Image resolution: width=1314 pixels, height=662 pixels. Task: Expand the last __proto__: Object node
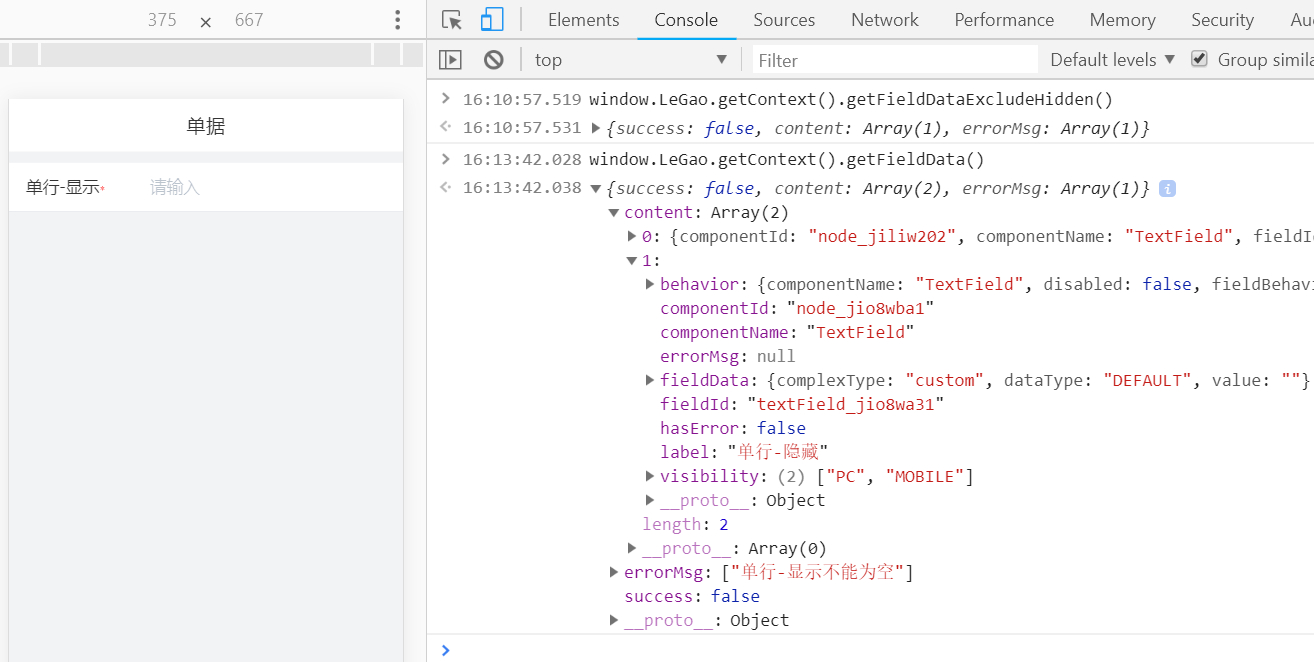(614, 620)
